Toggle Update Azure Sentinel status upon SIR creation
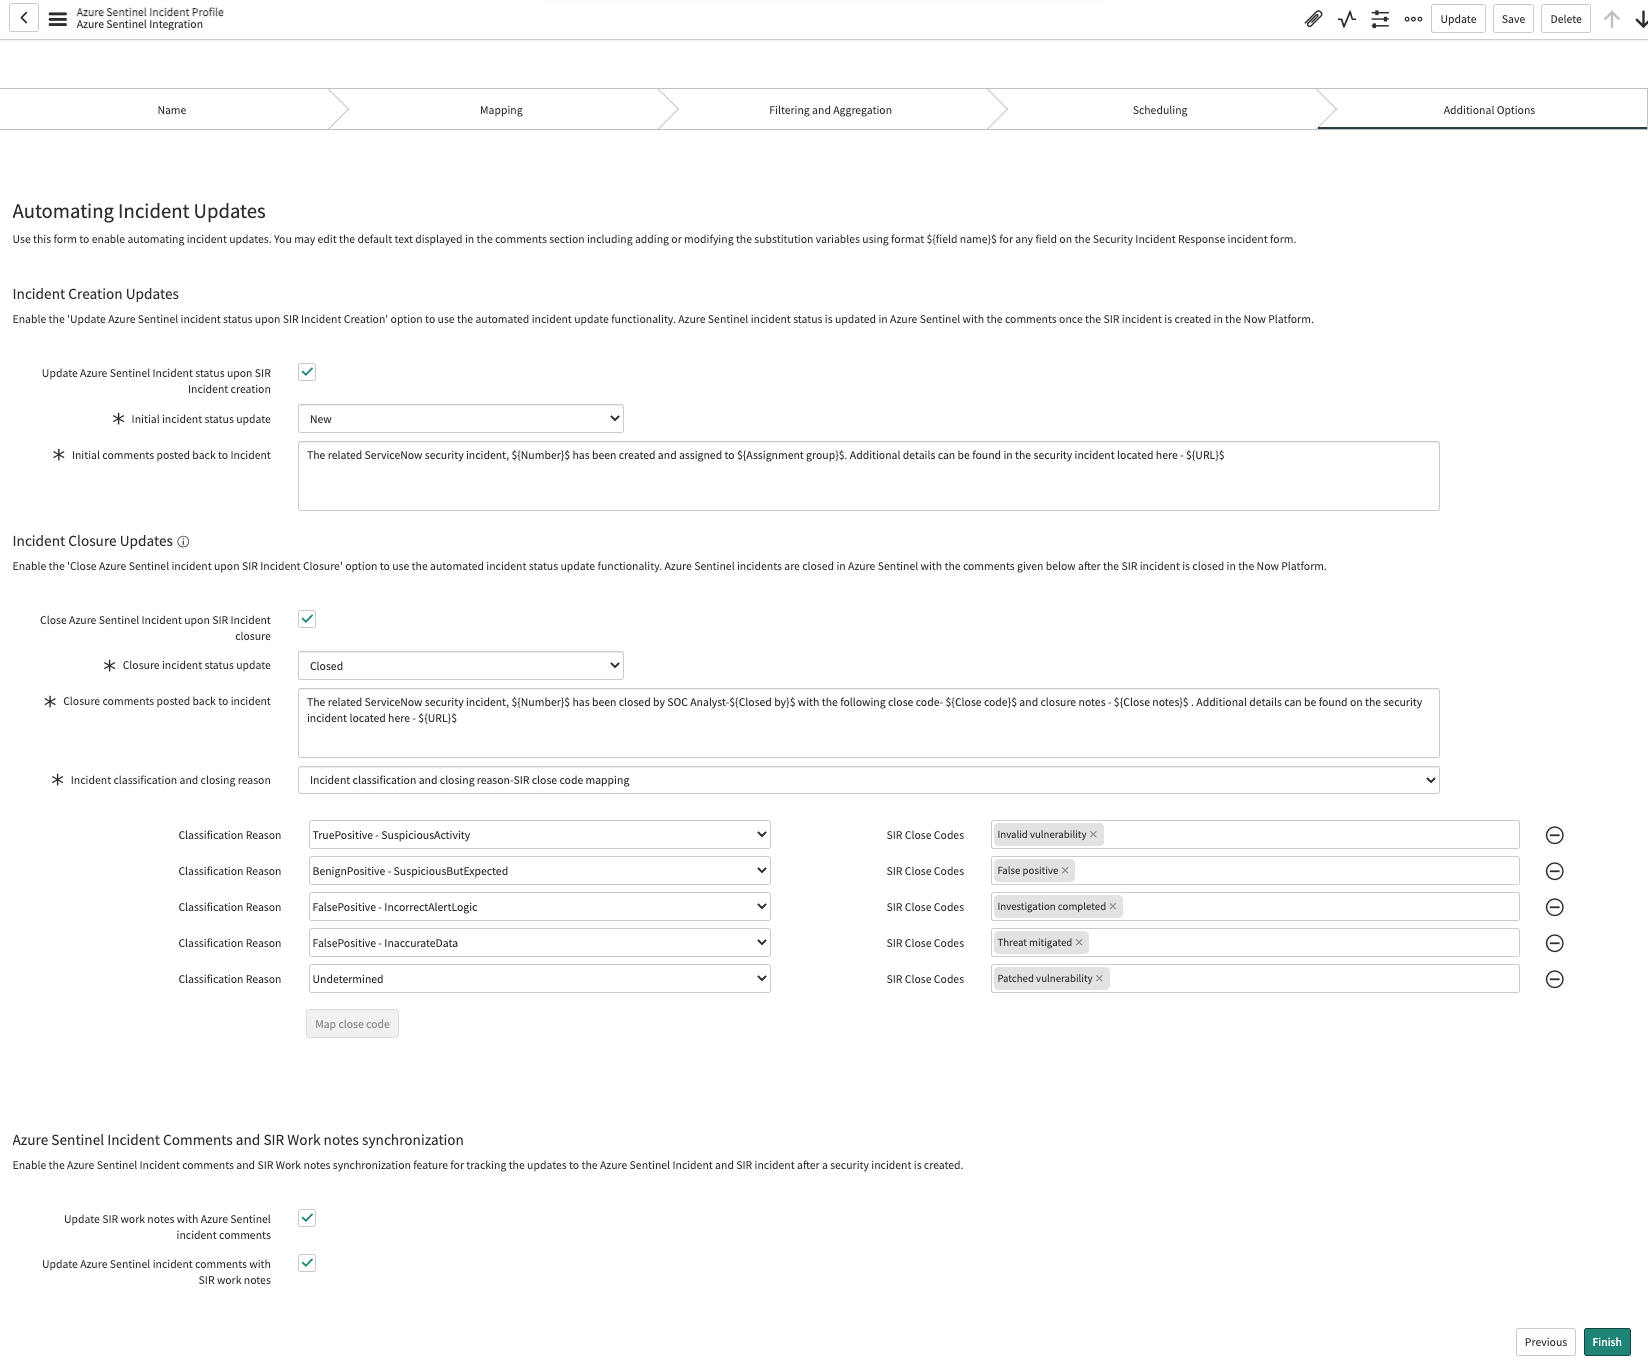This screenshot has height=1363, width=1648. pyautogui.click(x=307, y=372)
